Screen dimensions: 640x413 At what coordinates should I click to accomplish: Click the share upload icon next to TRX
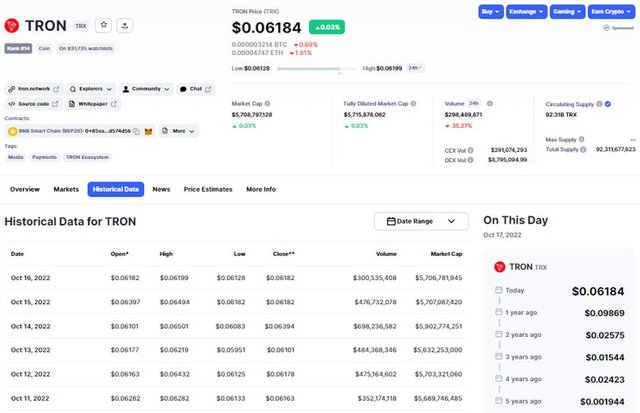tap(125, 25)
